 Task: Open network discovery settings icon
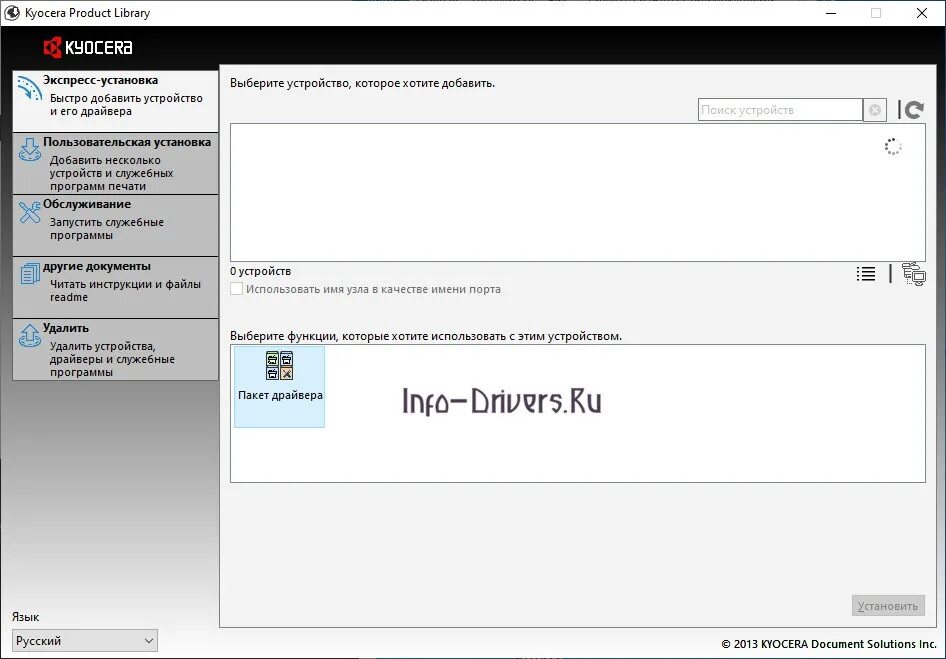913,274
